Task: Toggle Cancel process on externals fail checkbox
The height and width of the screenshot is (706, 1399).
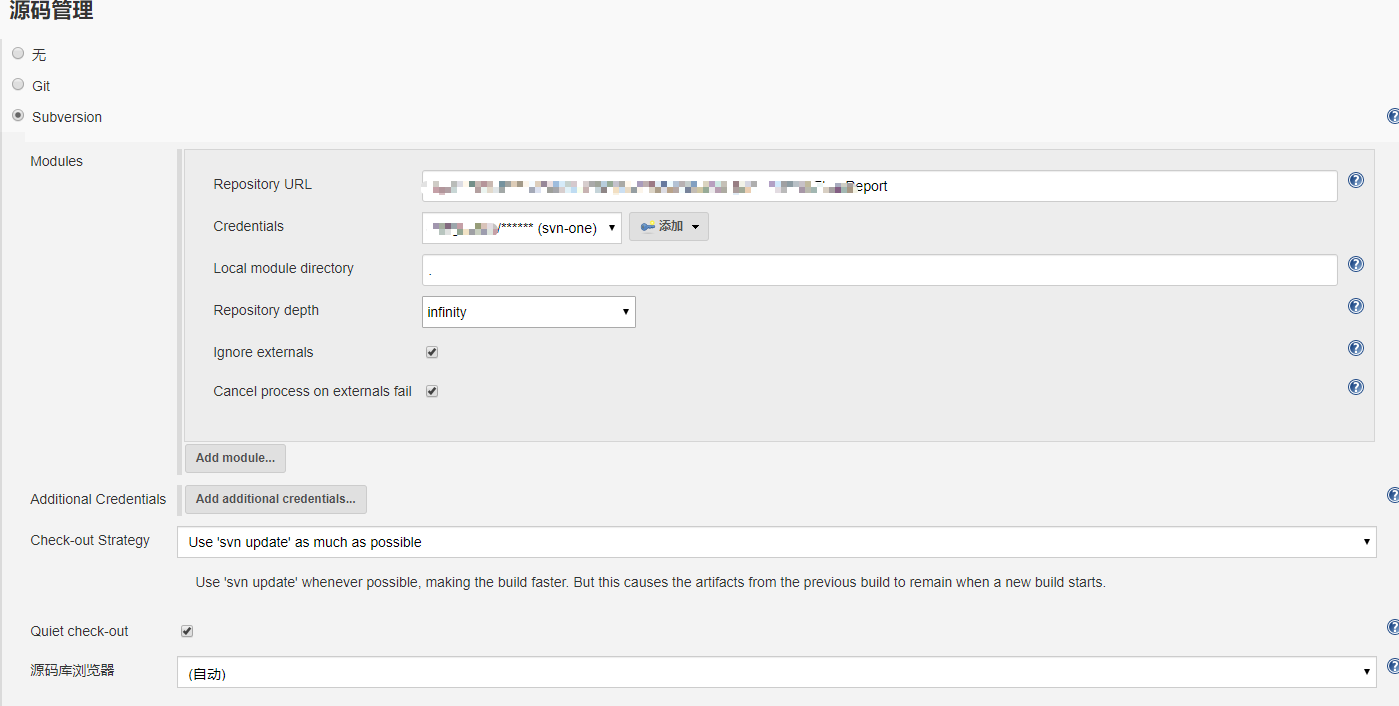Action: (x=432, y=391)
